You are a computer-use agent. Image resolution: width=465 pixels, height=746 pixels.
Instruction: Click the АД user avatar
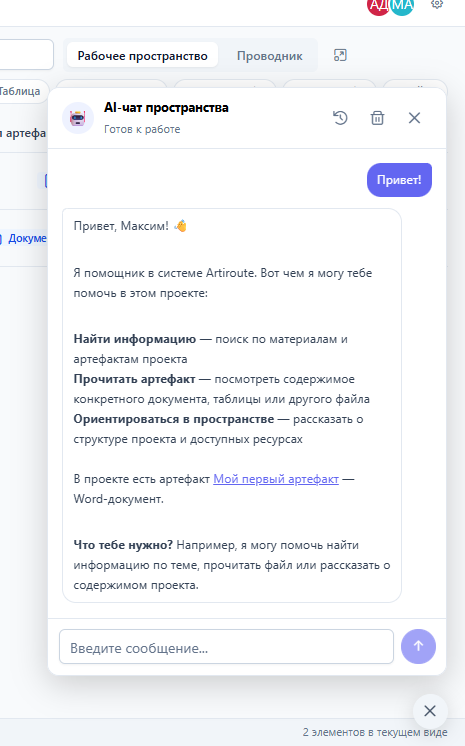coord(378,5)
